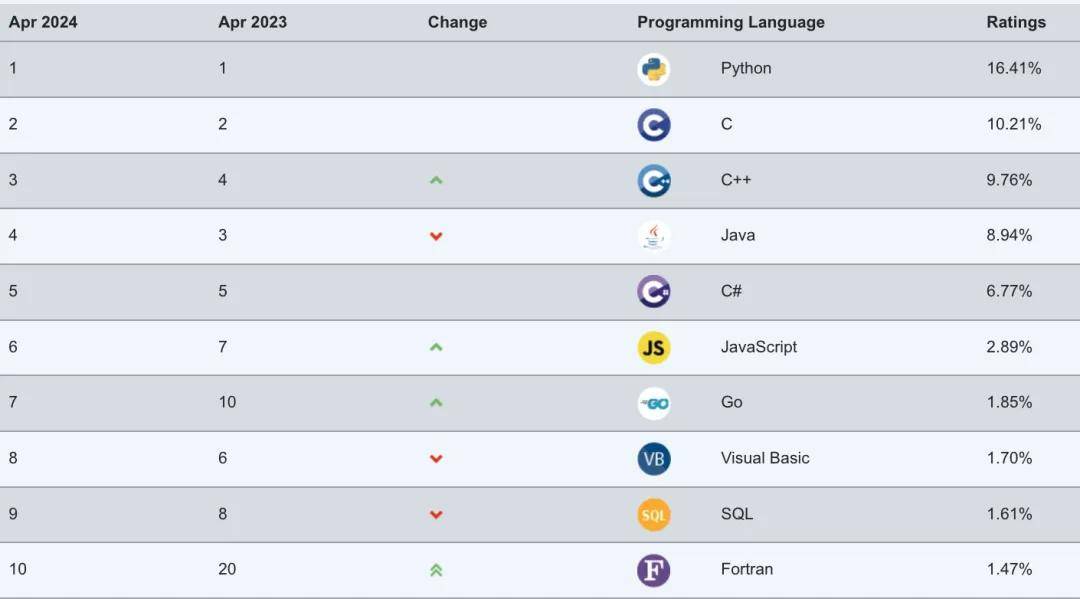
Task: Click the Visual Basic language name
Action: pyautogui.click(x=765, y=458)
